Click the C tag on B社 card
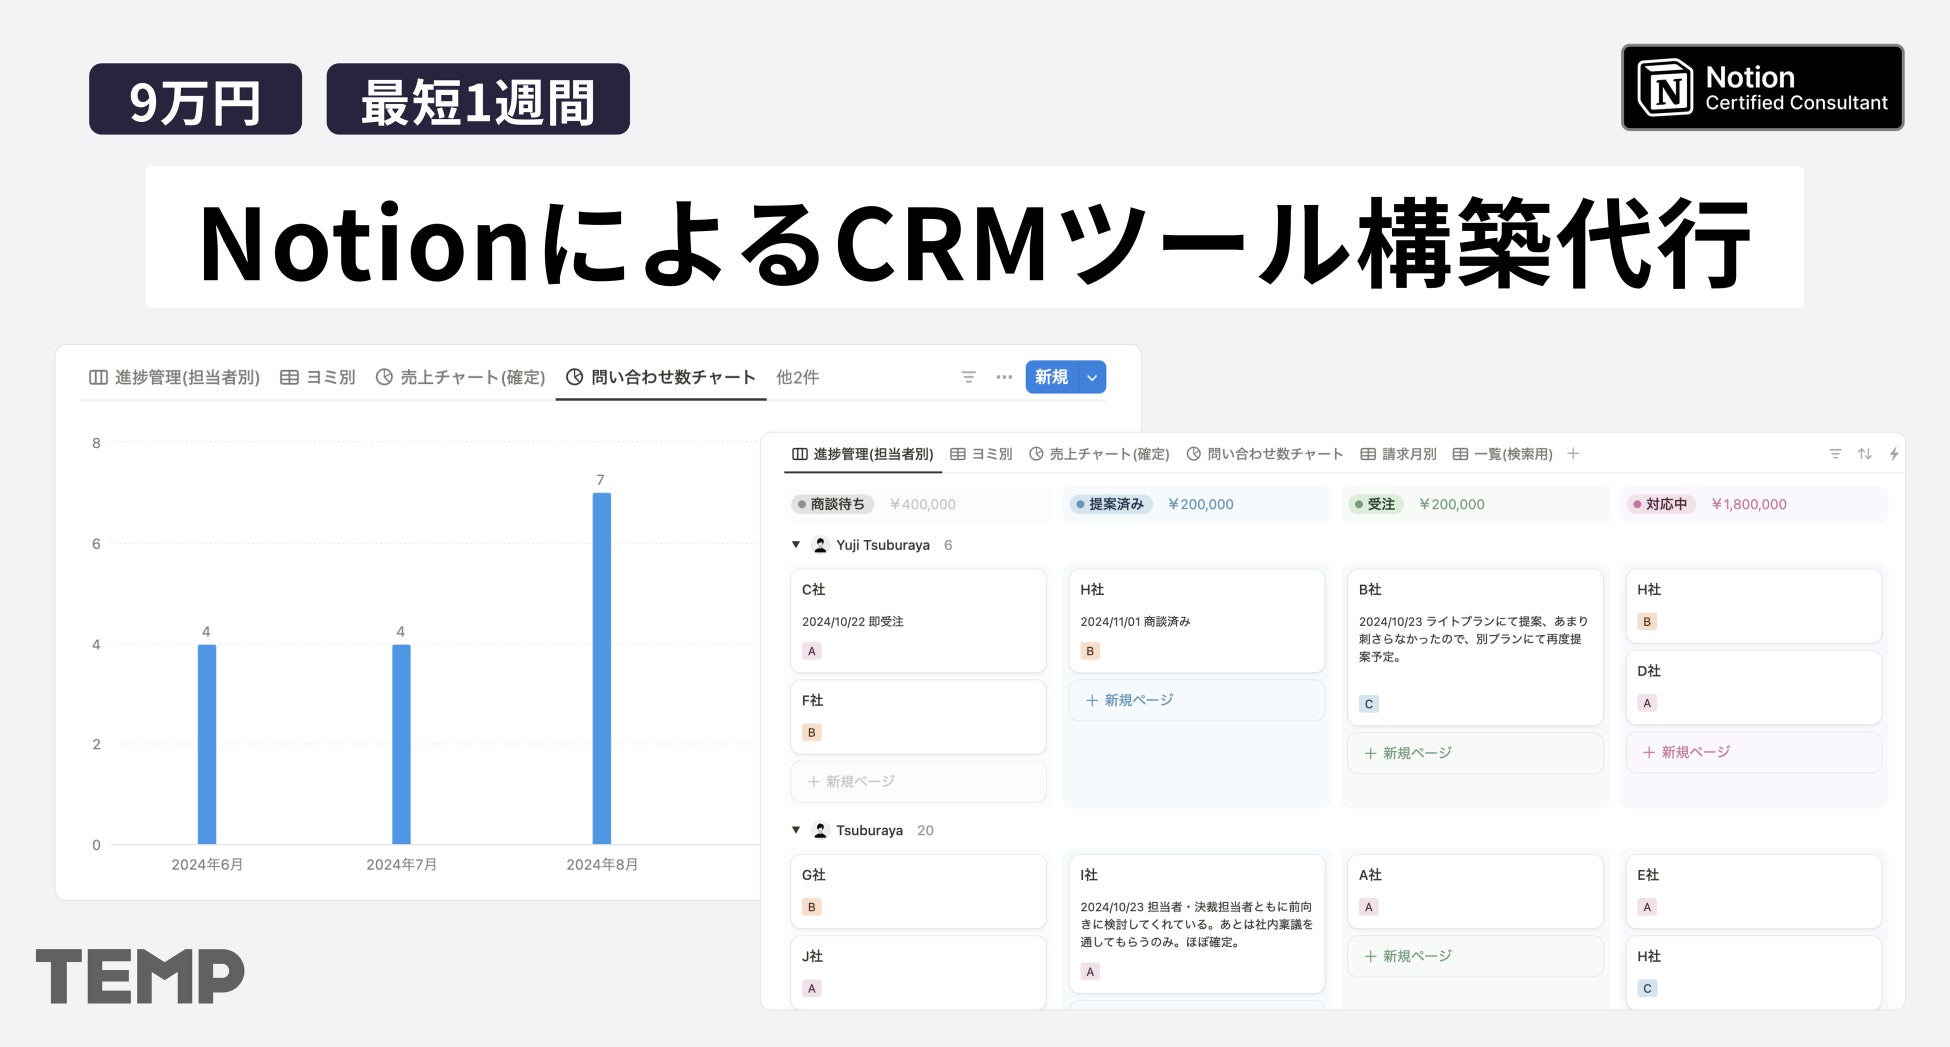Screen dimensions: 1950x1047 (1369, 704)
